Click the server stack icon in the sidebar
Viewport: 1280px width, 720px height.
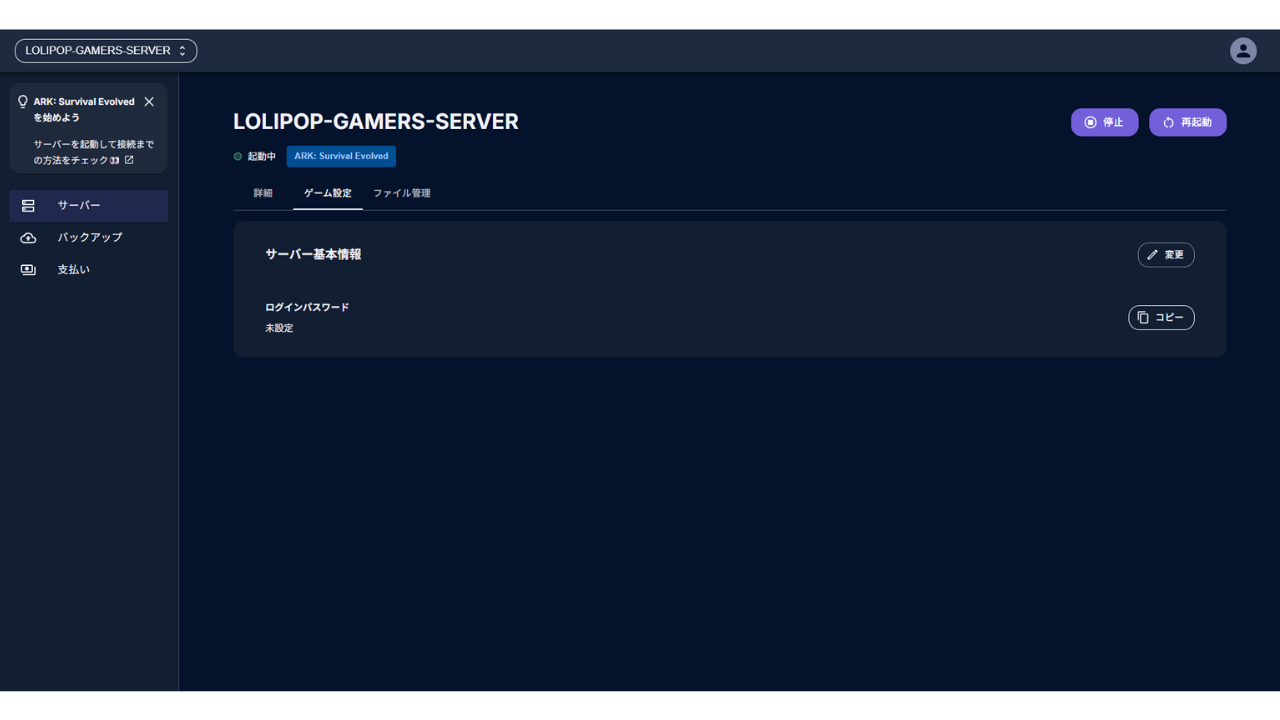pos(28,205)
